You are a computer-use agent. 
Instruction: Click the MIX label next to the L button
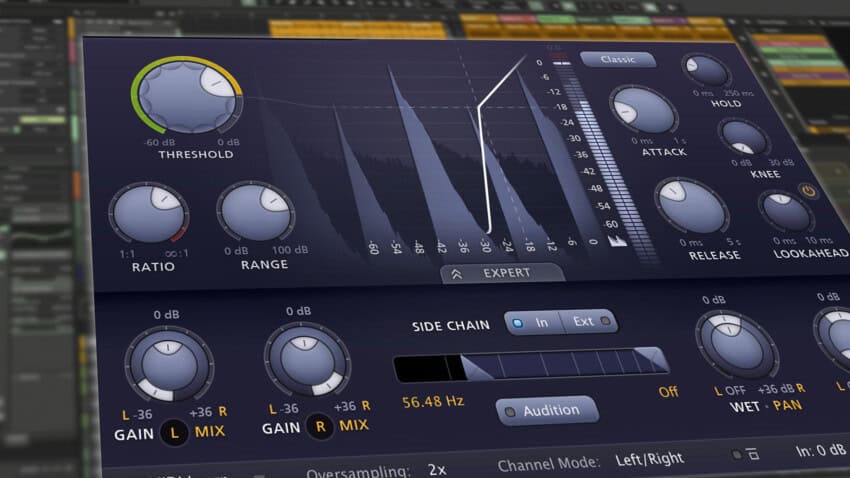pyautogui.click(x=210, y=431)
